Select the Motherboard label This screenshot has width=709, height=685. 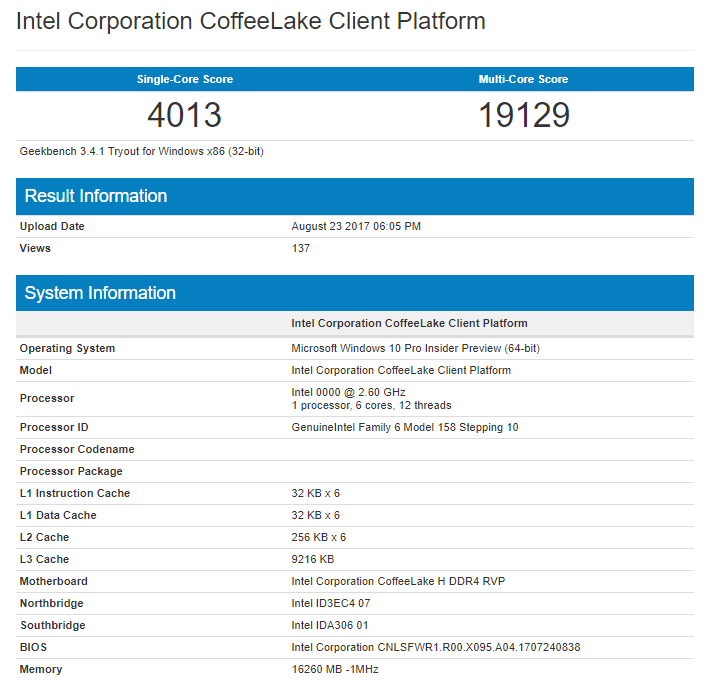click(x=54, y=581)
